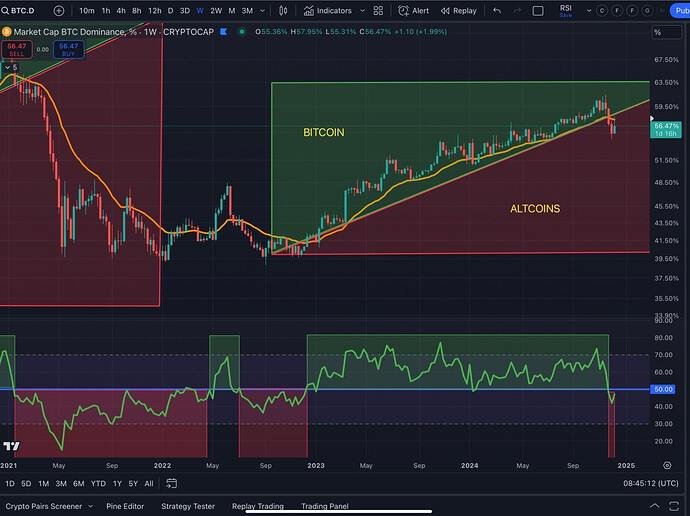Toggle the percent scale button

658,32
